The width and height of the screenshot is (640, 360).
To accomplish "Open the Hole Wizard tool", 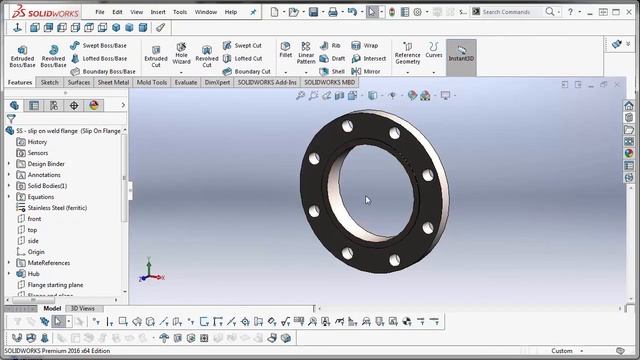I will tap(181, 53).
